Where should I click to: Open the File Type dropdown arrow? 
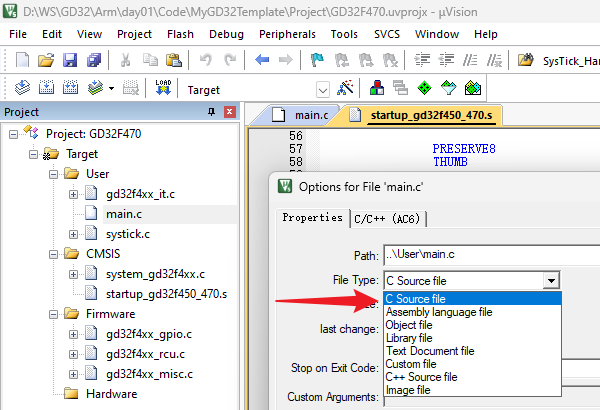click(551, 281)
